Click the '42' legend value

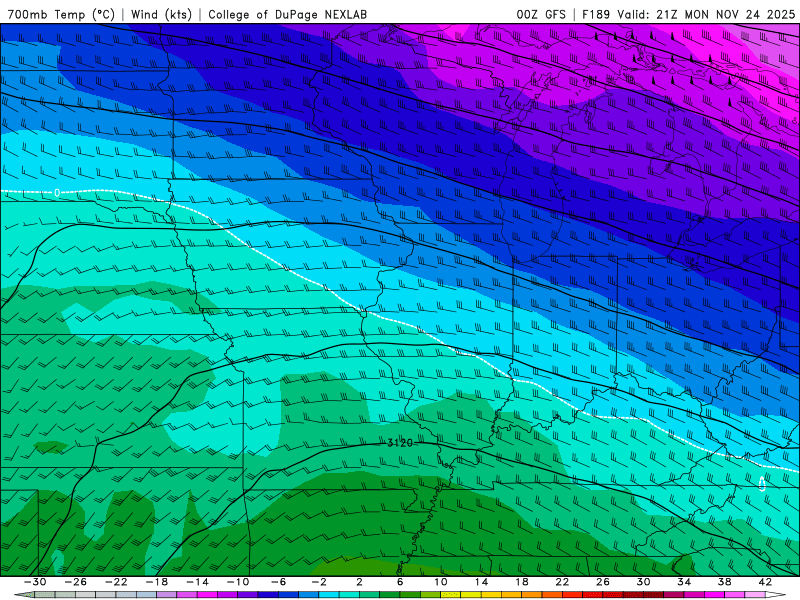tap(765, 582)
